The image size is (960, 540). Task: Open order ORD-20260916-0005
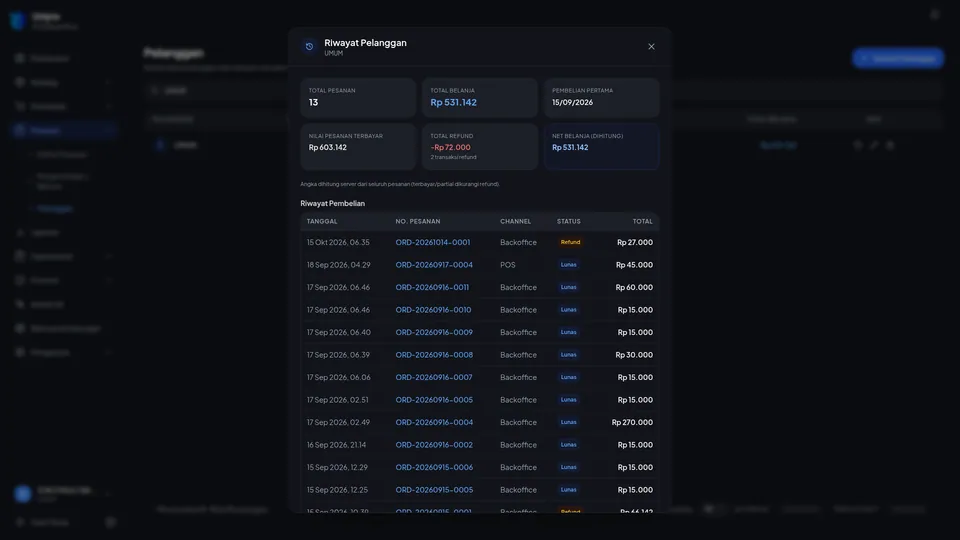coord(434,400)
